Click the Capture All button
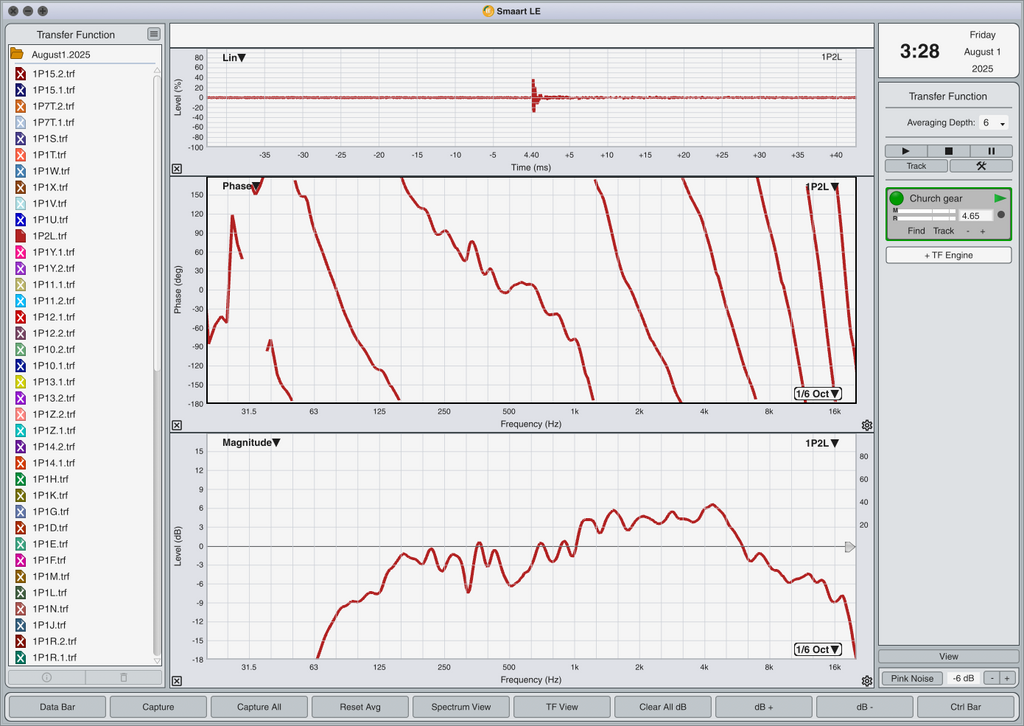 click(259, 706)
